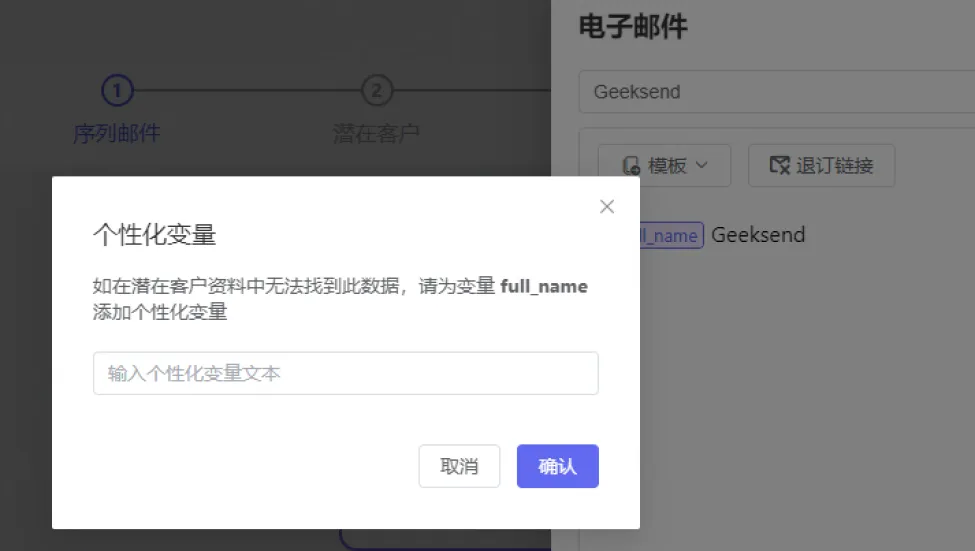Click the 个性化变量 dialog title

click(154, 235)
